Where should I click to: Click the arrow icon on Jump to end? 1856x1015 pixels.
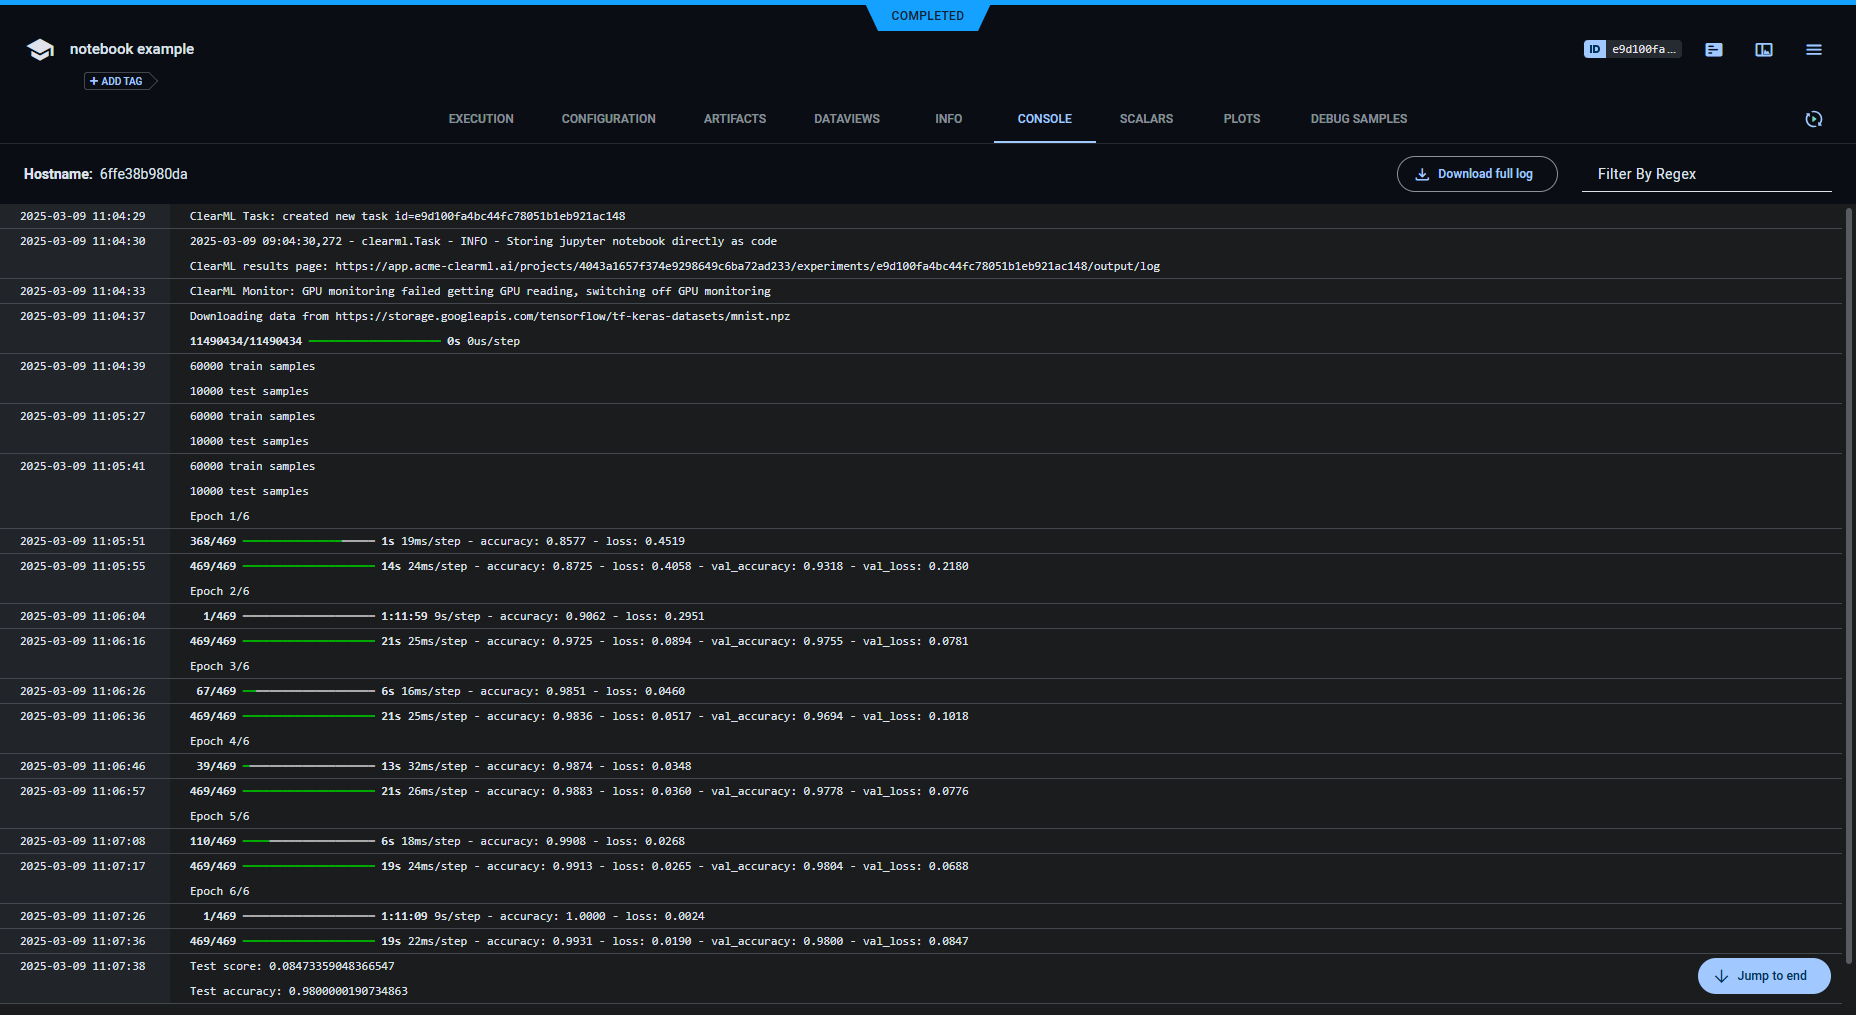pyautogui.click(x=1721, y=976)
